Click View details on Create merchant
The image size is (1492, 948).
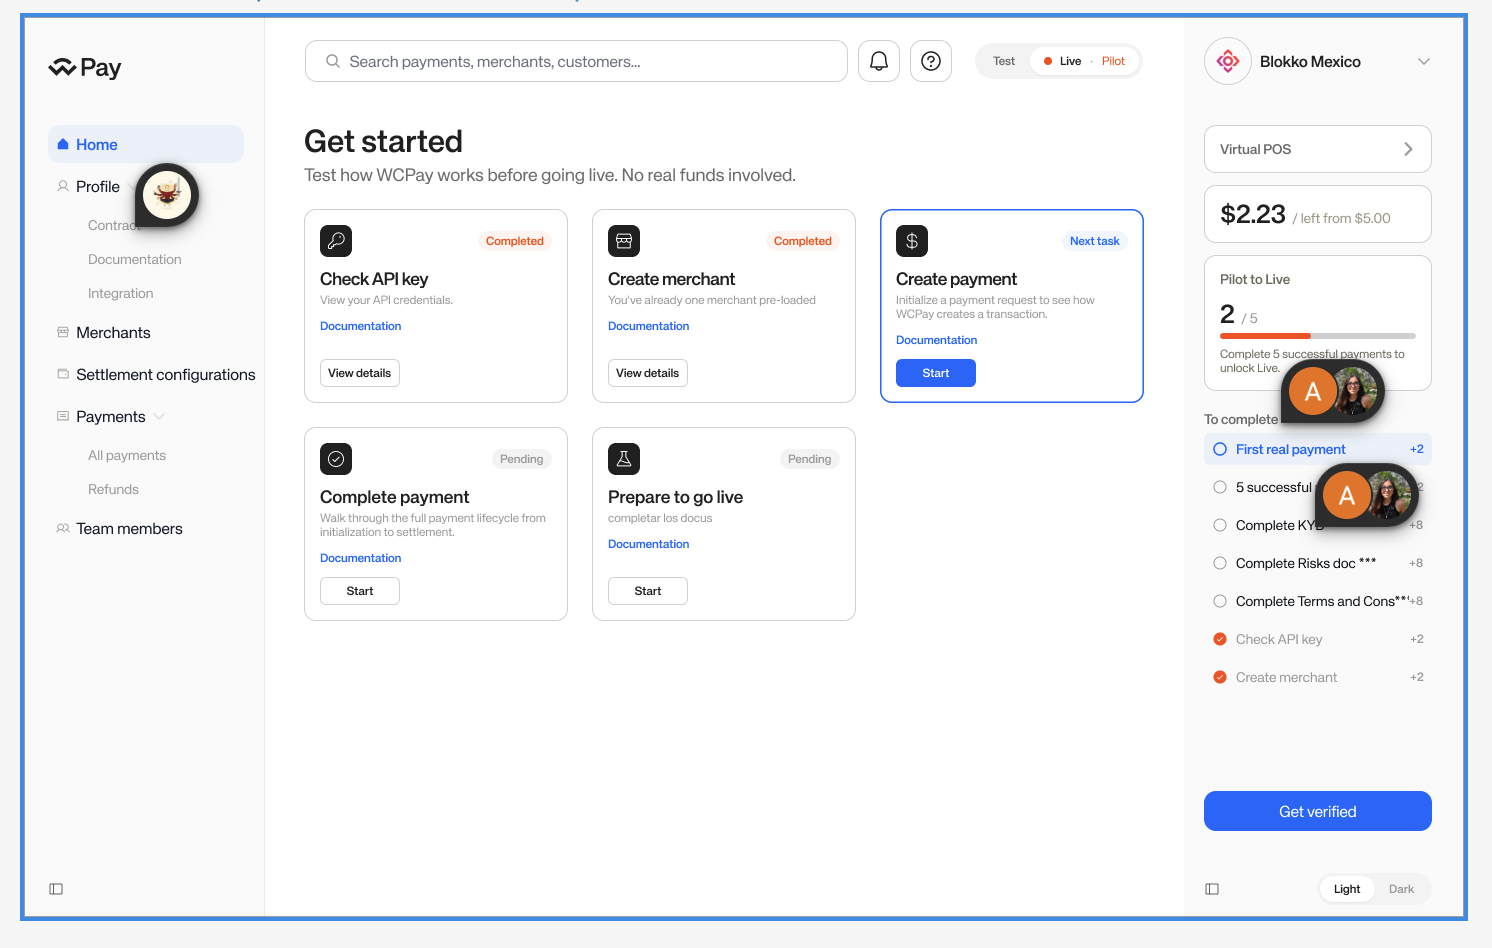648,373
